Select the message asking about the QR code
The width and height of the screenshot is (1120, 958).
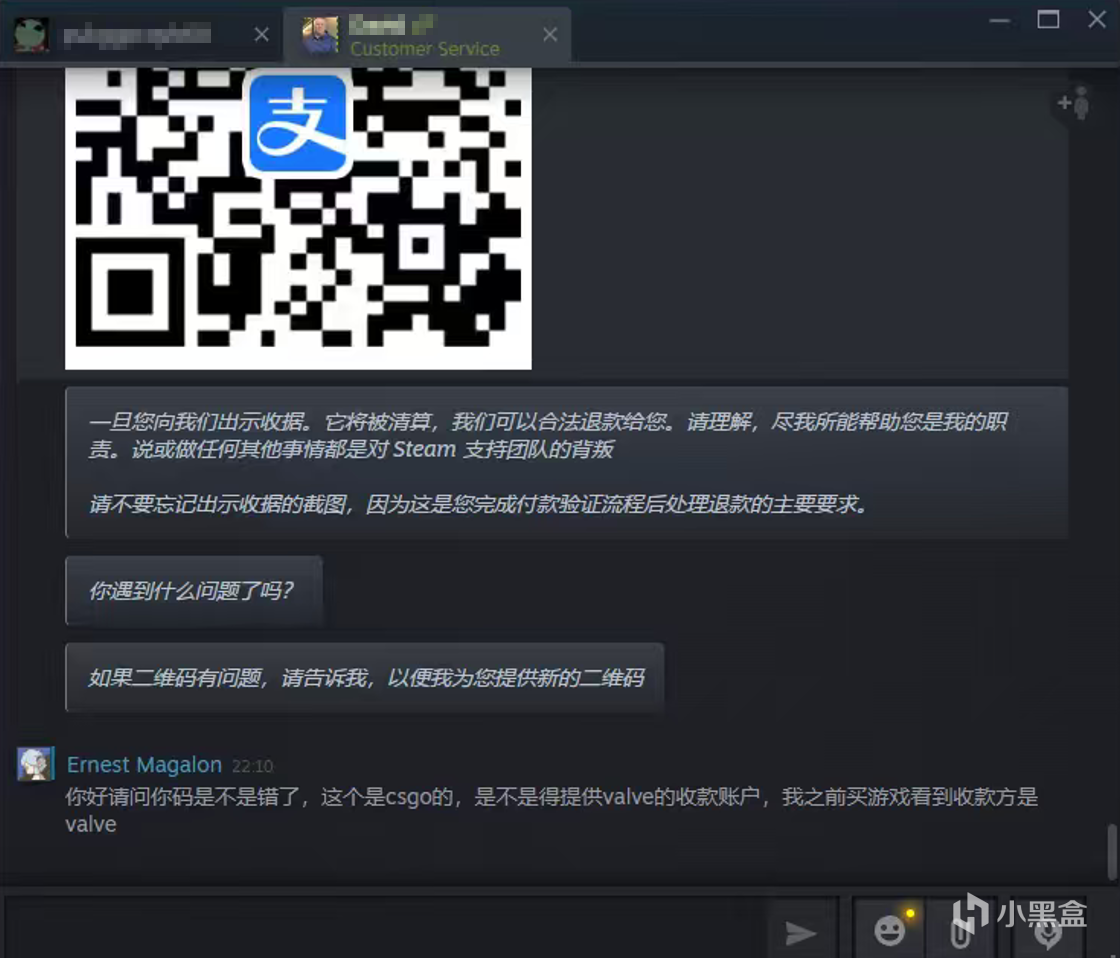[368, 678]
